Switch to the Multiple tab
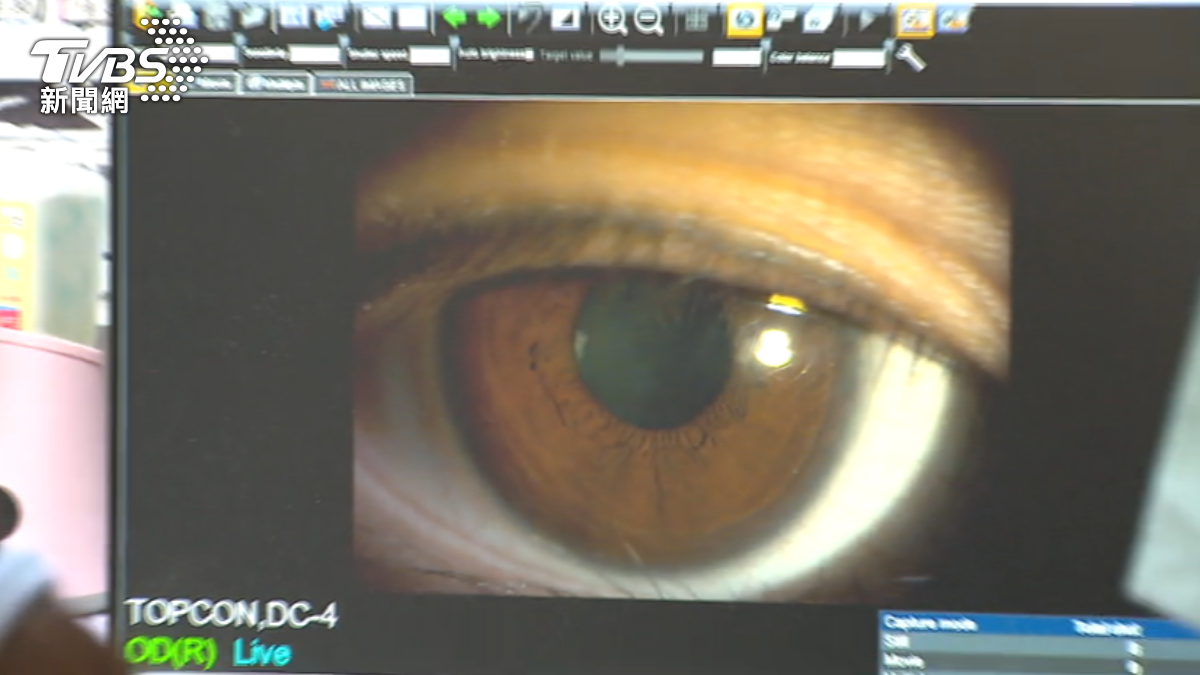 pyautogui.click(x=276, y=85)
